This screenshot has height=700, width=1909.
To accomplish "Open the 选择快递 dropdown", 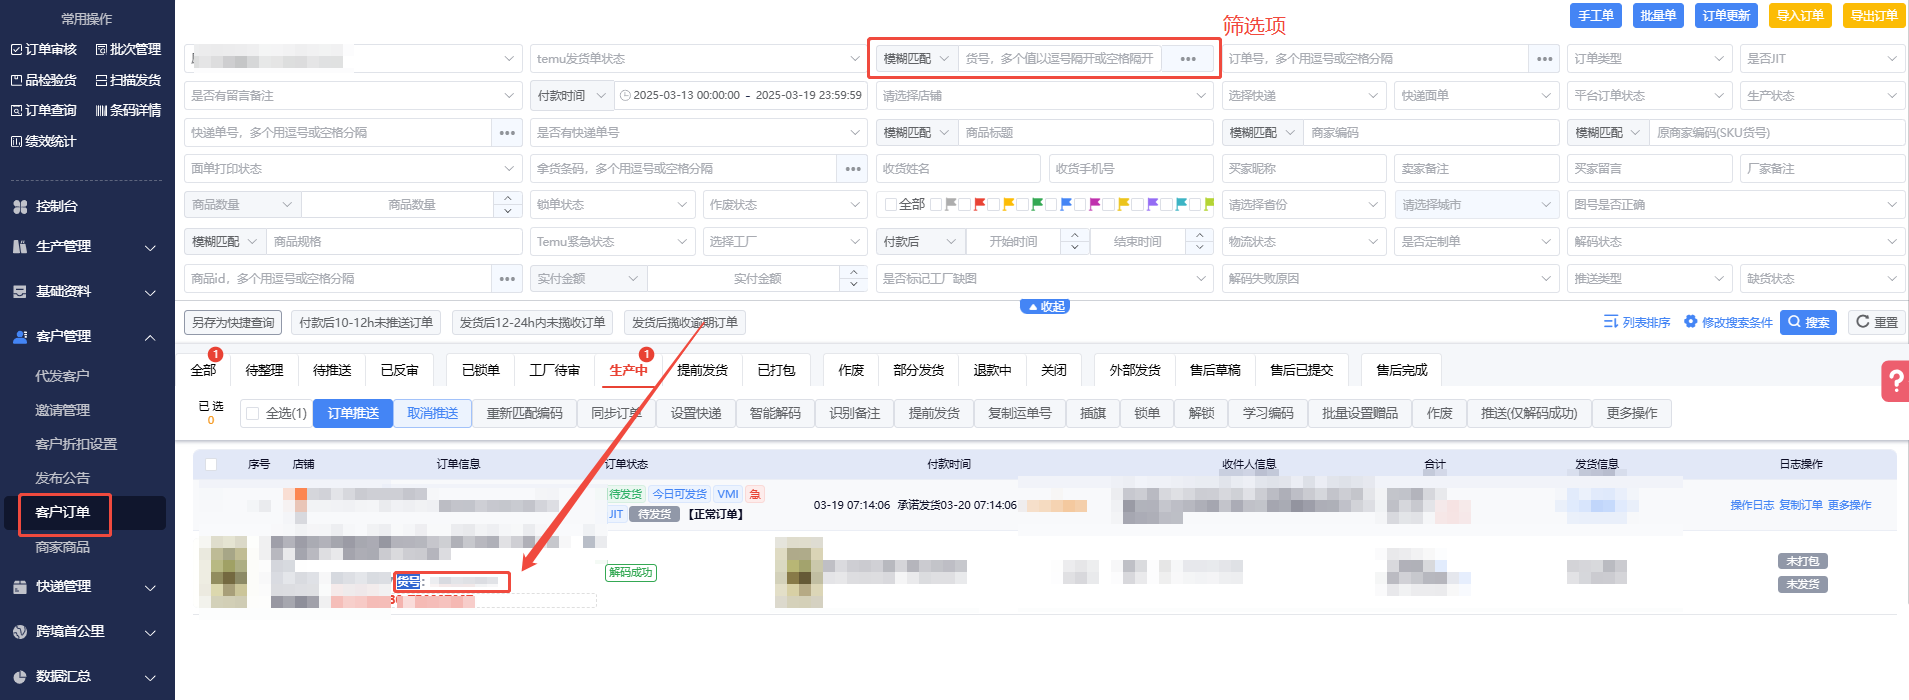I will 1304,96.
